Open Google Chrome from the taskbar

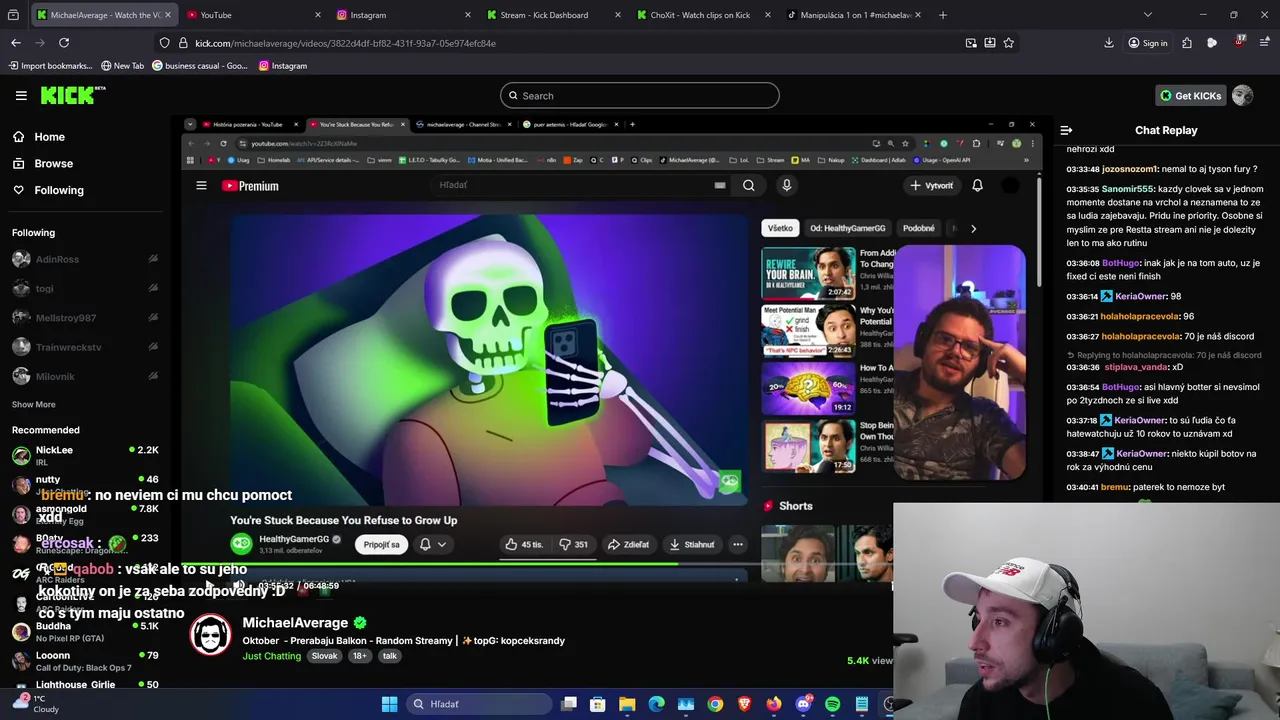click(715, 704)
